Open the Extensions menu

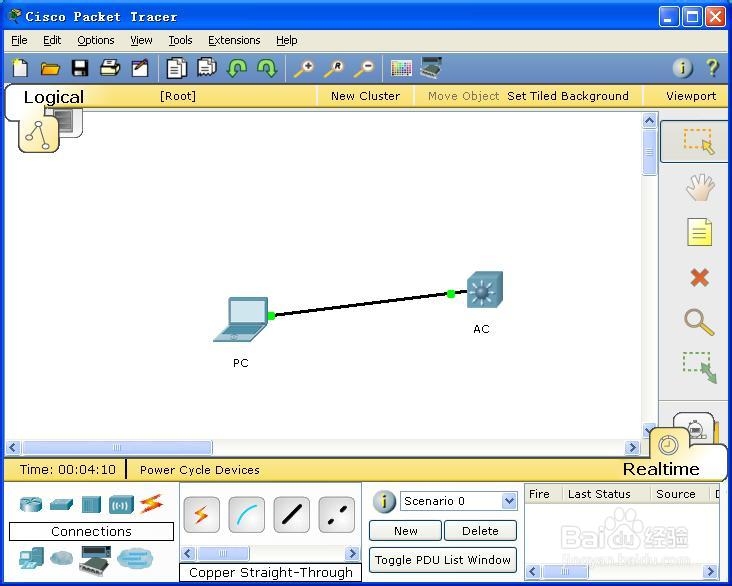pyautogui.click(x=234, y=40)
